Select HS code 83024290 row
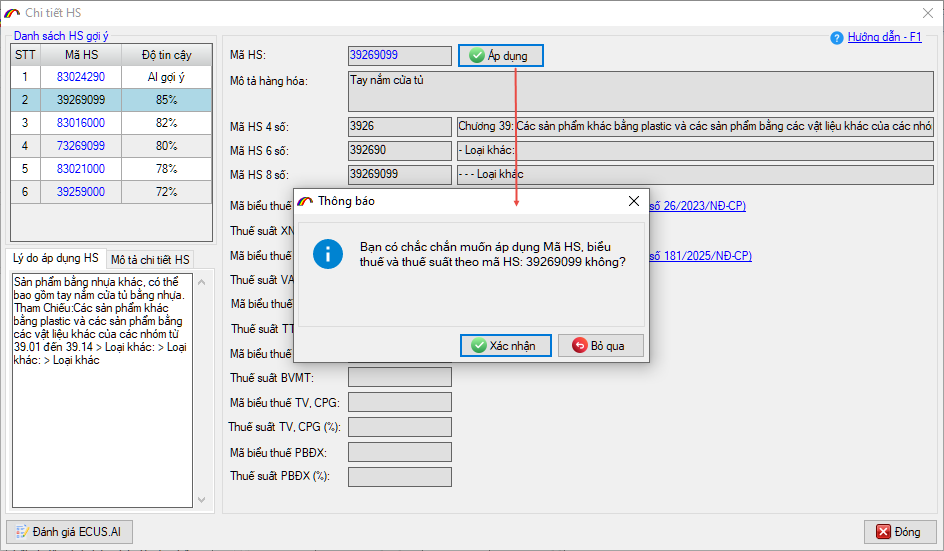The width and height of the screenshot is (944, 551). [x=80, y=77]
